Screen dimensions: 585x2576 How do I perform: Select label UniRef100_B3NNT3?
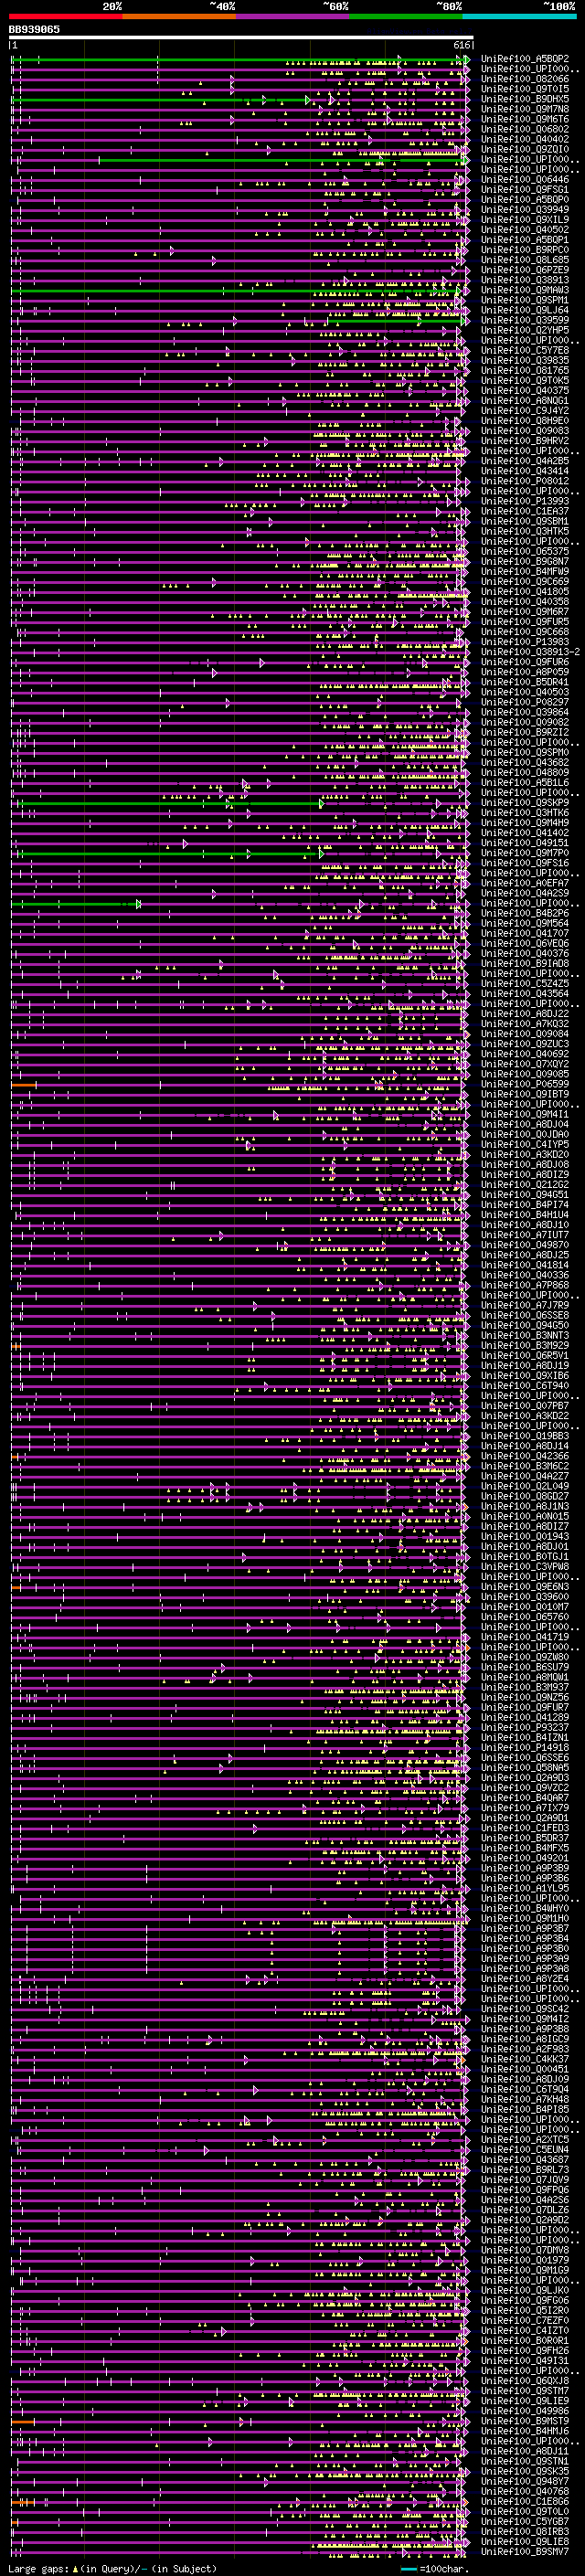(x=525, y=1336)
